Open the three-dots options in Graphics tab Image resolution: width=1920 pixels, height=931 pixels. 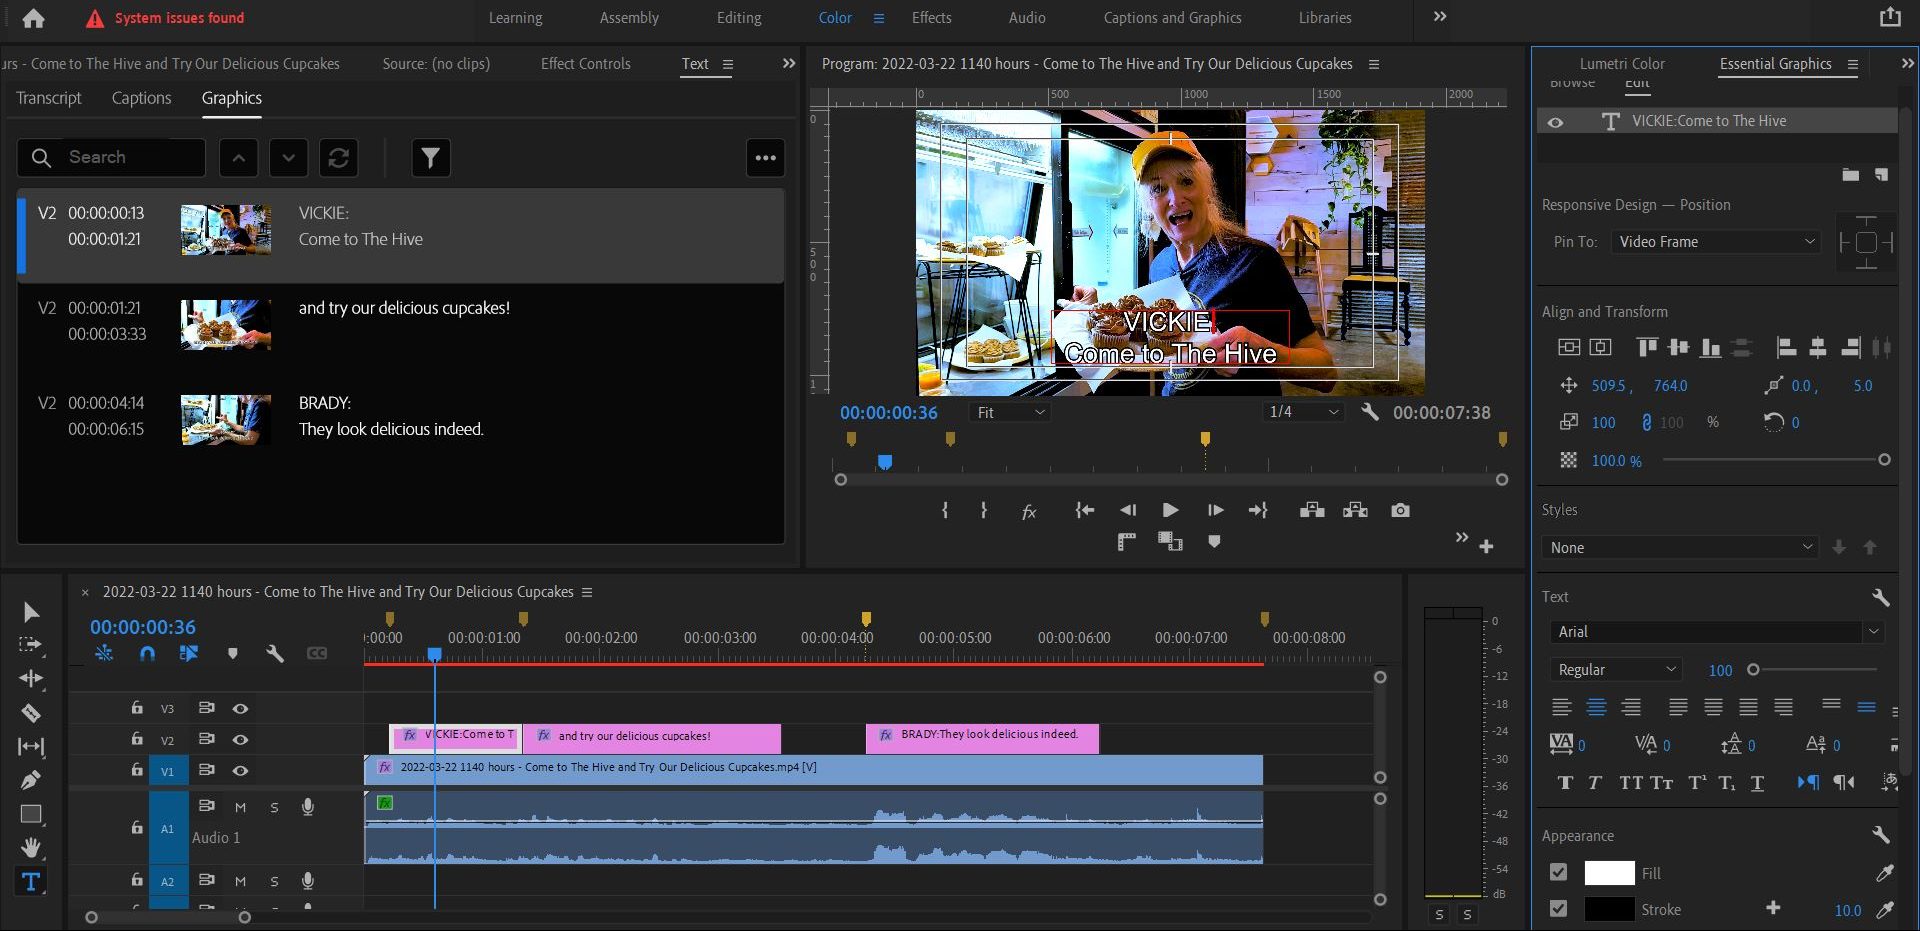tap(766, 158)
